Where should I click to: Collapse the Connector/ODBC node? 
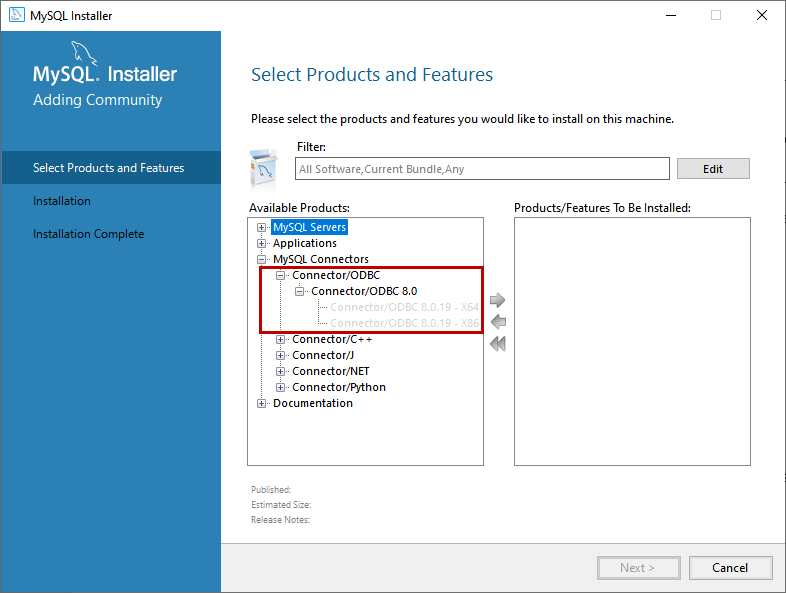pyautogui.click(x=280, y=276)
